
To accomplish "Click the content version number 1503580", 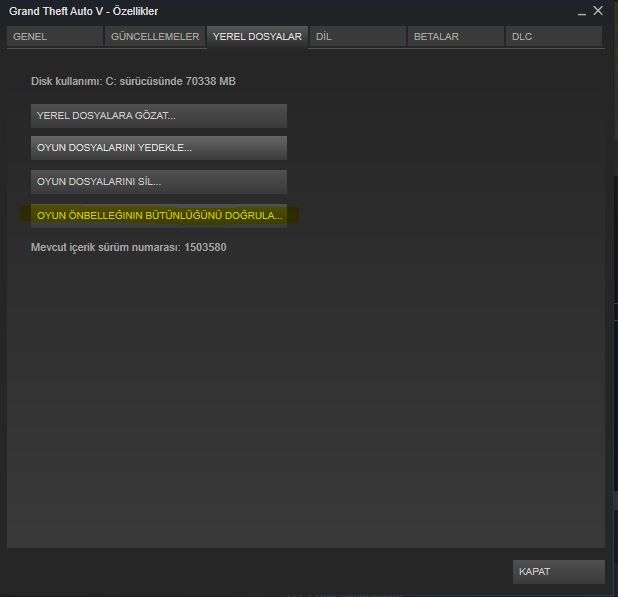I will (x=205, y=247).
